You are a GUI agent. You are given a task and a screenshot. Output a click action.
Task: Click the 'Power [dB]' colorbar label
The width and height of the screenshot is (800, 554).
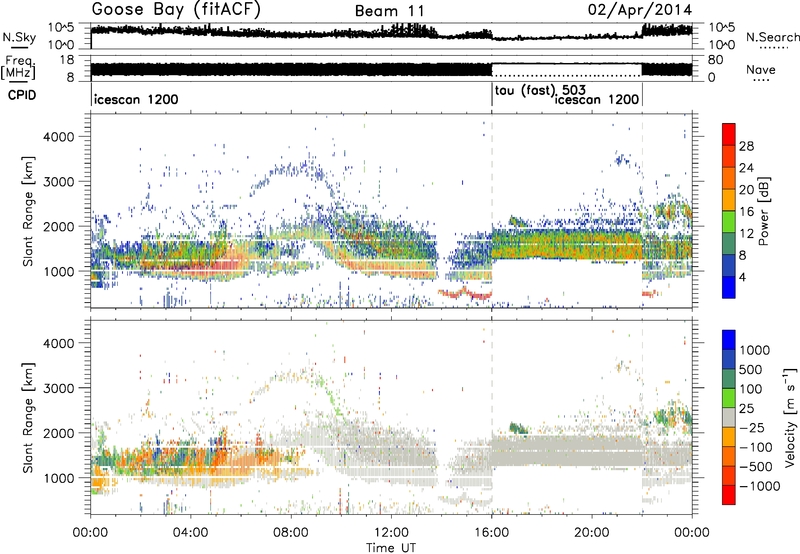763,211
